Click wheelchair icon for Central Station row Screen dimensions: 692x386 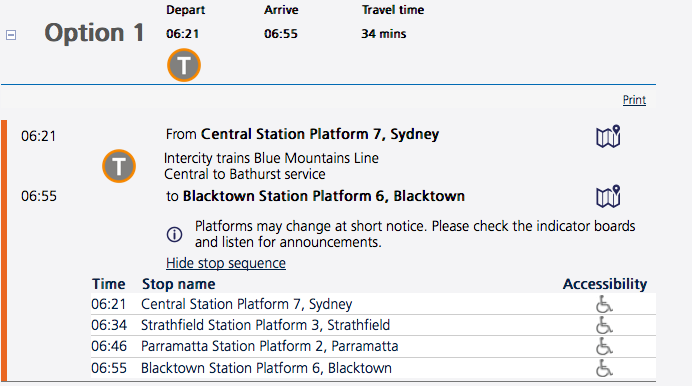tap(604, 304)
